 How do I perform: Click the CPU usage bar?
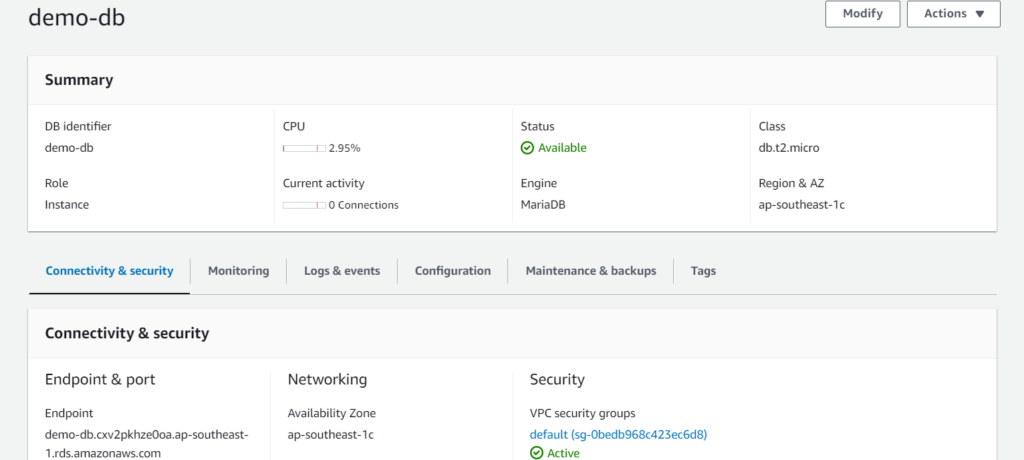[x=304, y=148]
